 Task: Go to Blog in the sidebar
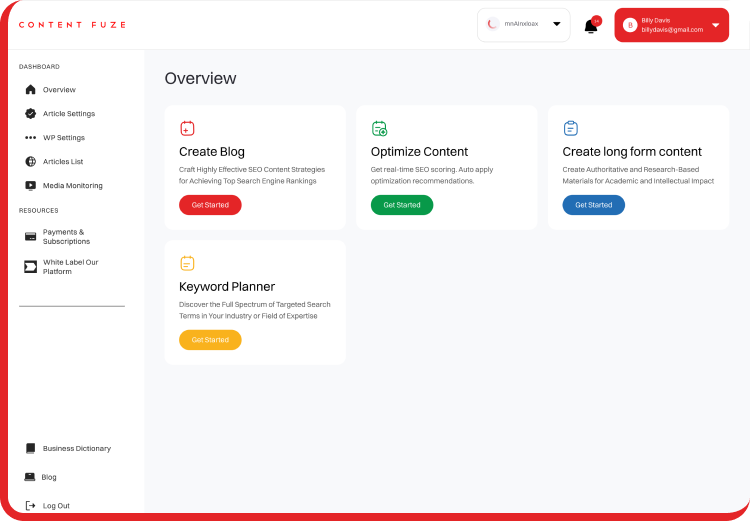49,478
